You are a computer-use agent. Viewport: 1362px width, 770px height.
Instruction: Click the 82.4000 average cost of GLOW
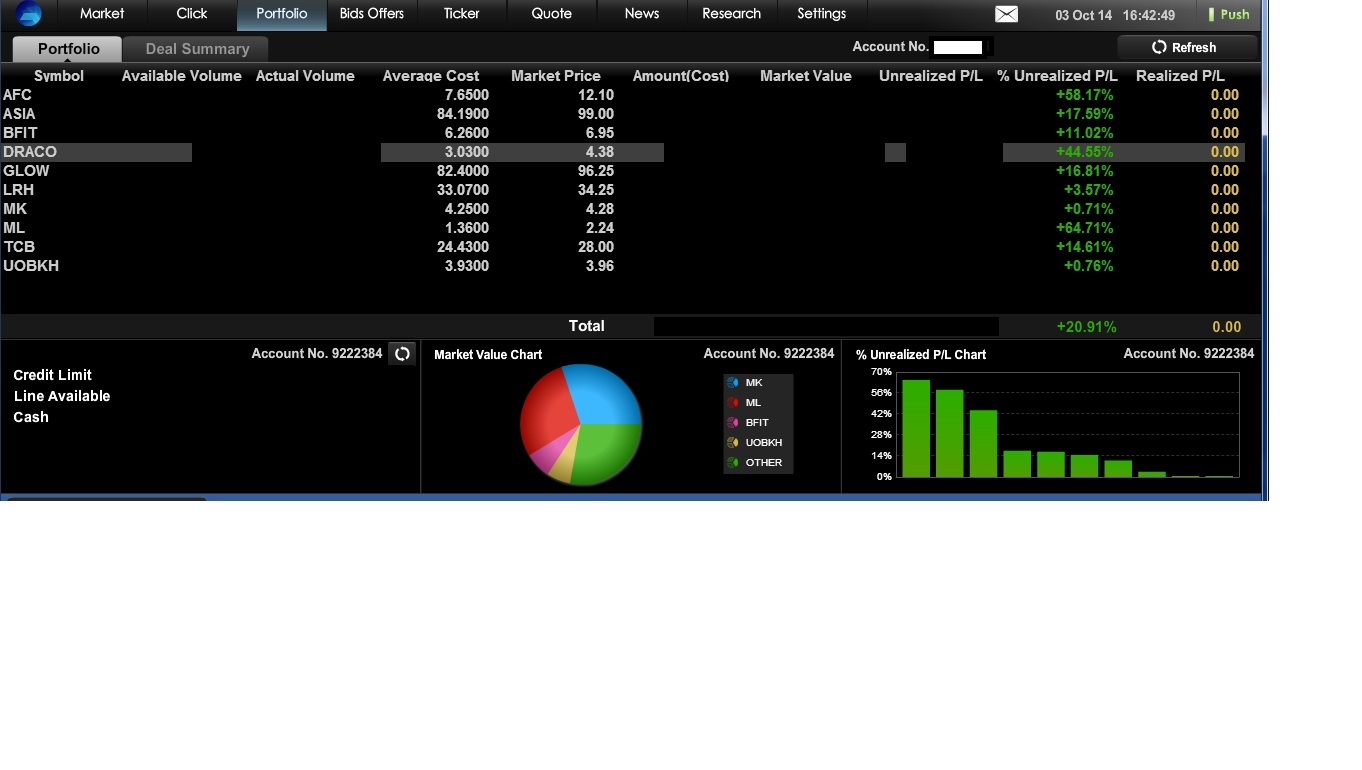pyautogui.click(x=463, y=171)
